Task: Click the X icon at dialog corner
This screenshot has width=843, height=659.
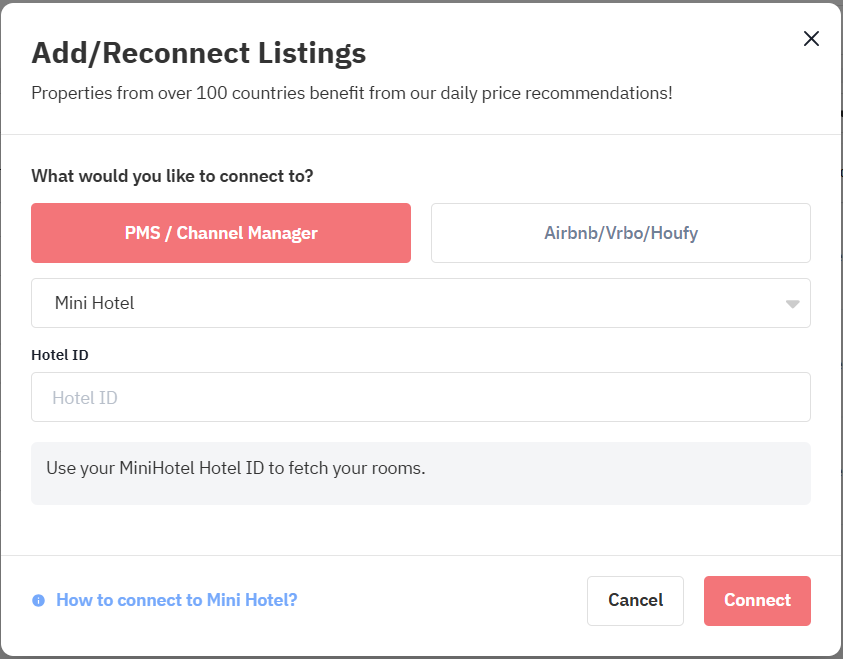Action: (x=811, y=39)
